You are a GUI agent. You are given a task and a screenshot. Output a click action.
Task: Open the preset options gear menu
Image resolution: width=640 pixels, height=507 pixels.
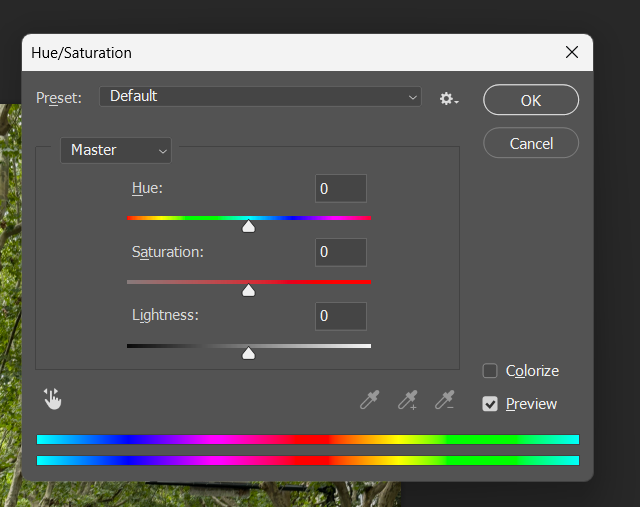[449, 98]
